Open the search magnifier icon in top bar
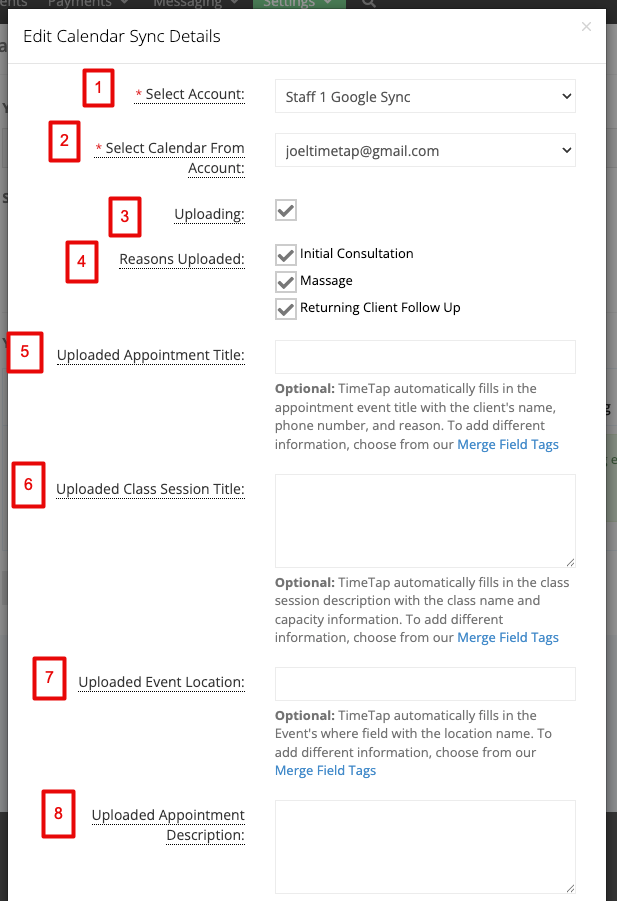 (369, 3)
